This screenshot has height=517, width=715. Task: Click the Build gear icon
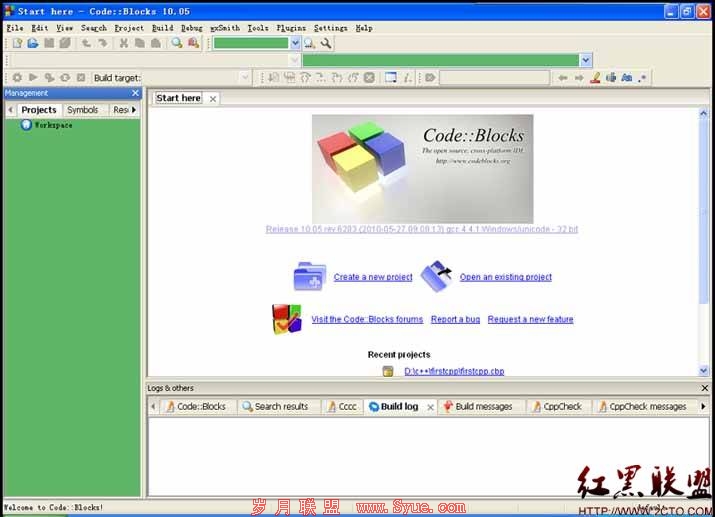coord(17,78)
